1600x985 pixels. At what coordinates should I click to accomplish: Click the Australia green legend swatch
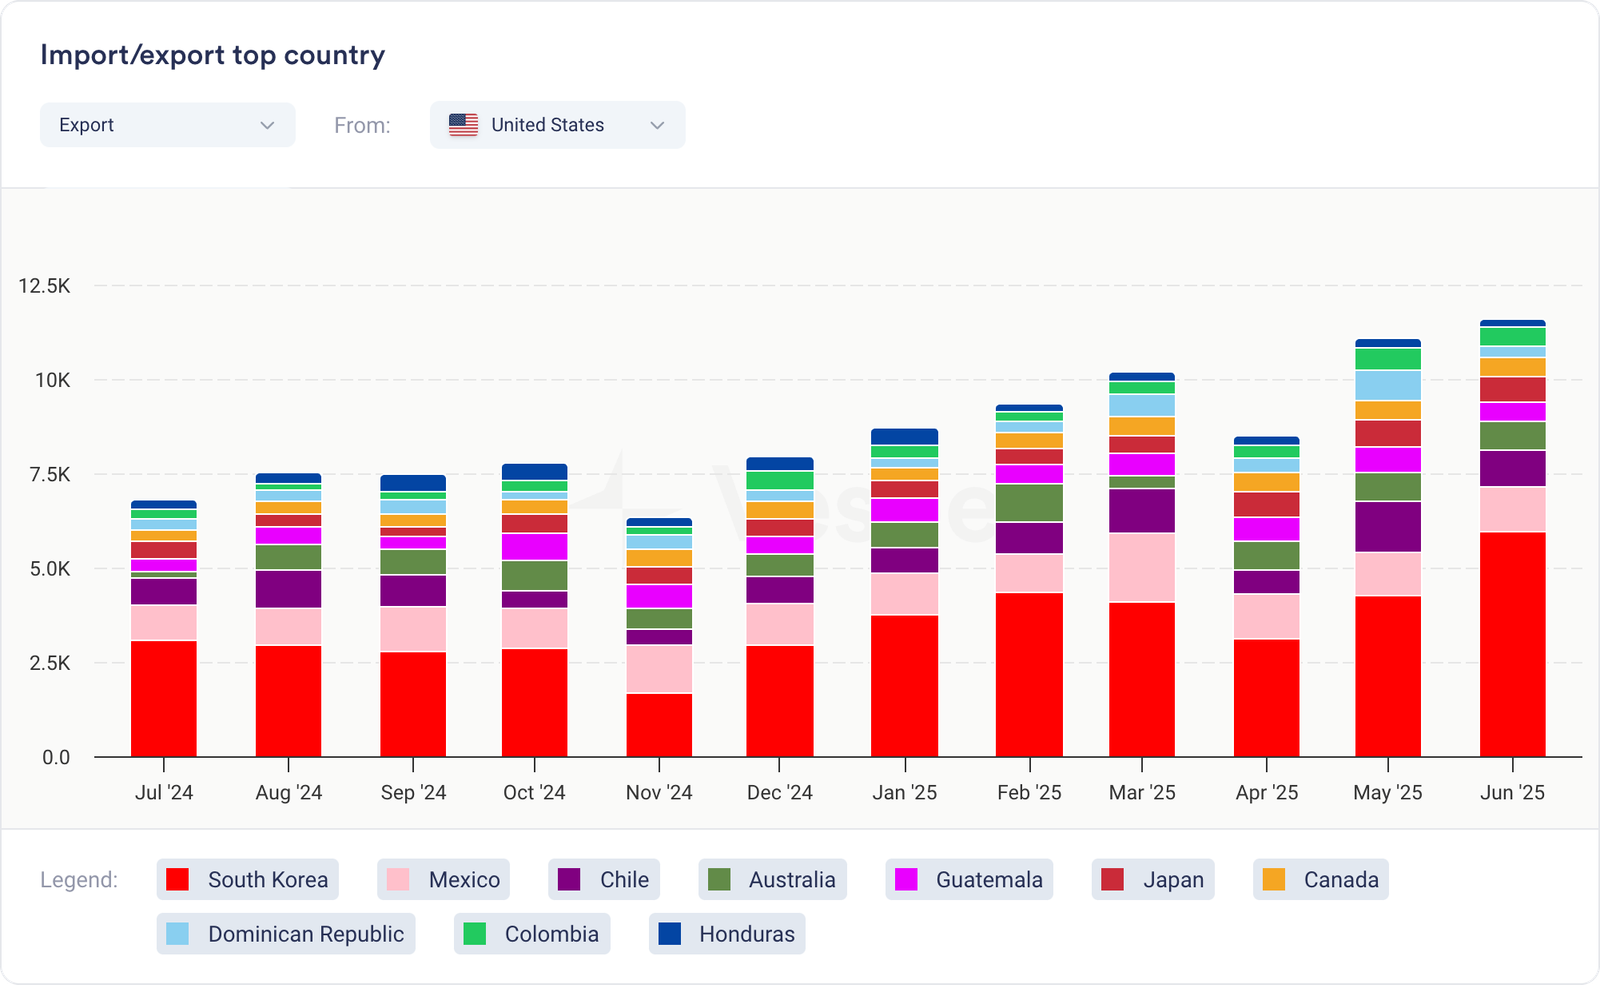tap(719, 880)
